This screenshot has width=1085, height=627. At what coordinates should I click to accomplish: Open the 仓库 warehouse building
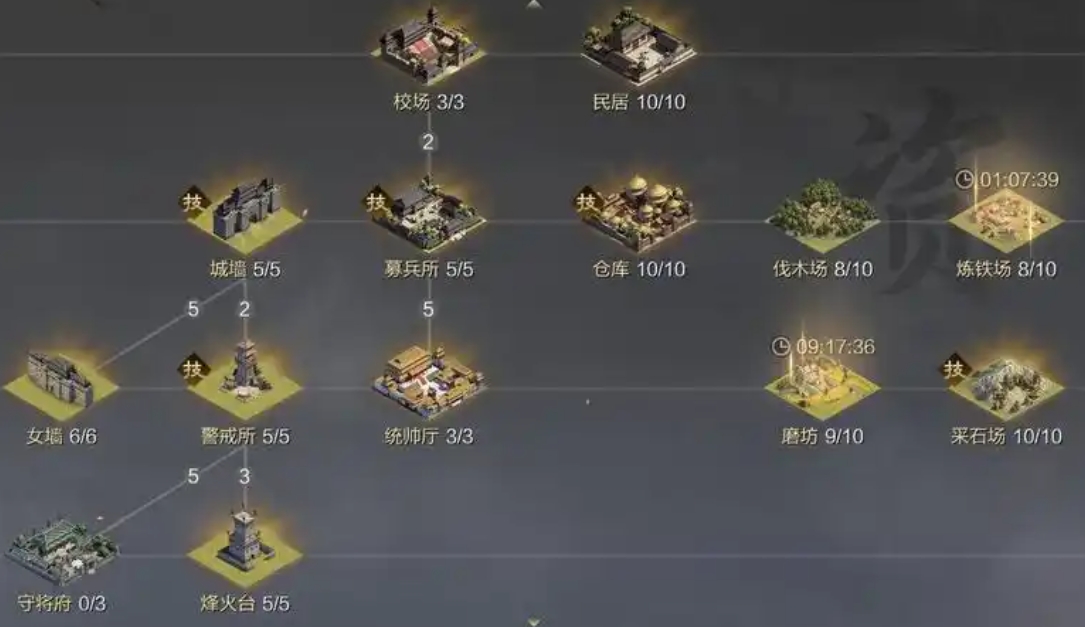click(638, 213)
